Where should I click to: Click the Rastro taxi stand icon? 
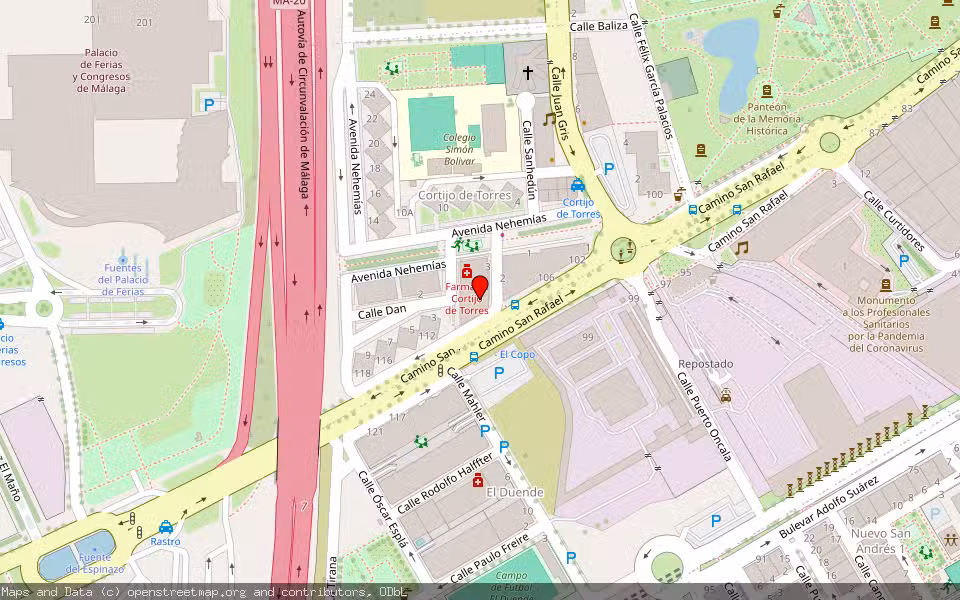tap(166, 526)
